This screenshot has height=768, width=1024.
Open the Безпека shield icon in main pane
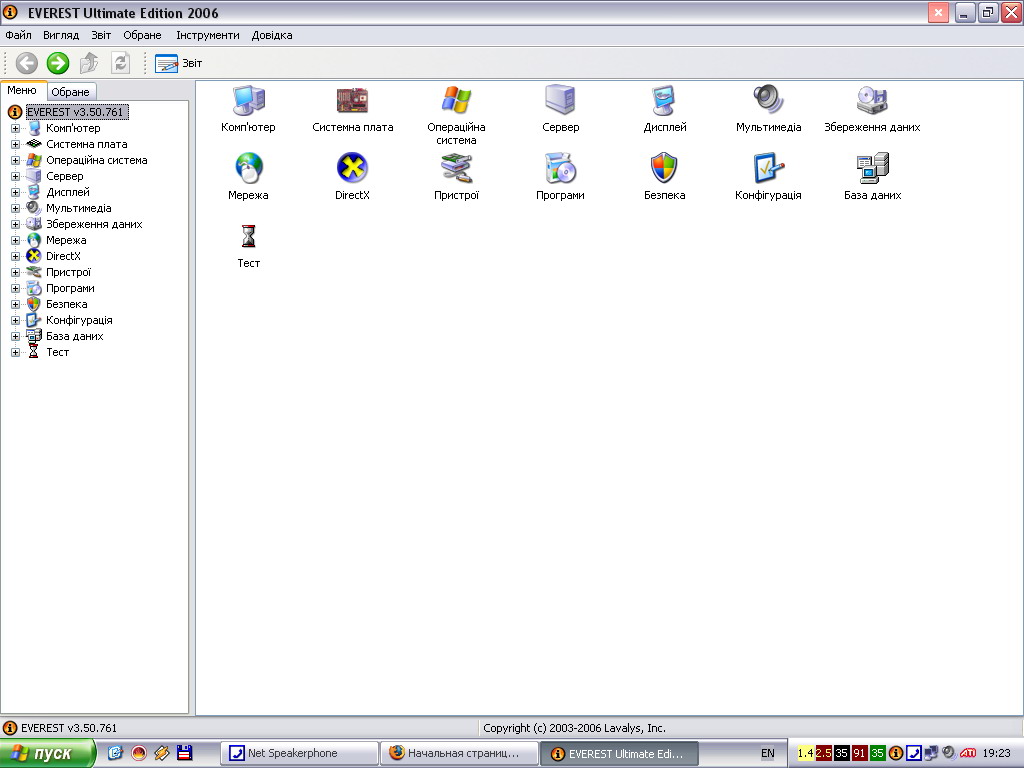click(664, 168)
